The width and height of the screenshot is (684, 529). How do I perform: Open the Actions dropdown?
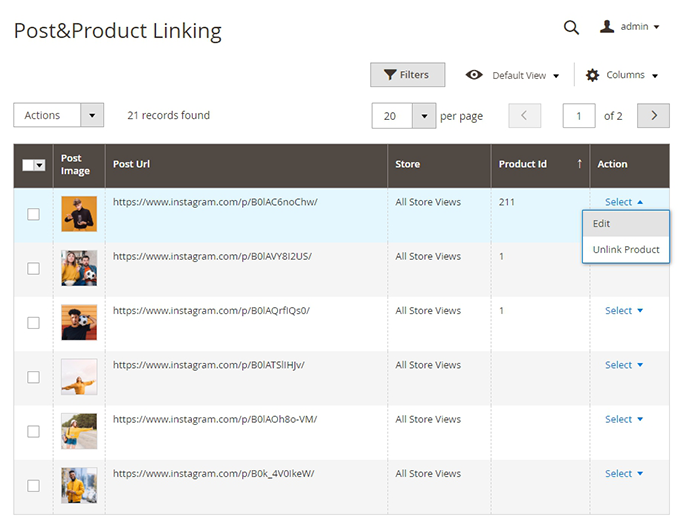point(58,115)
